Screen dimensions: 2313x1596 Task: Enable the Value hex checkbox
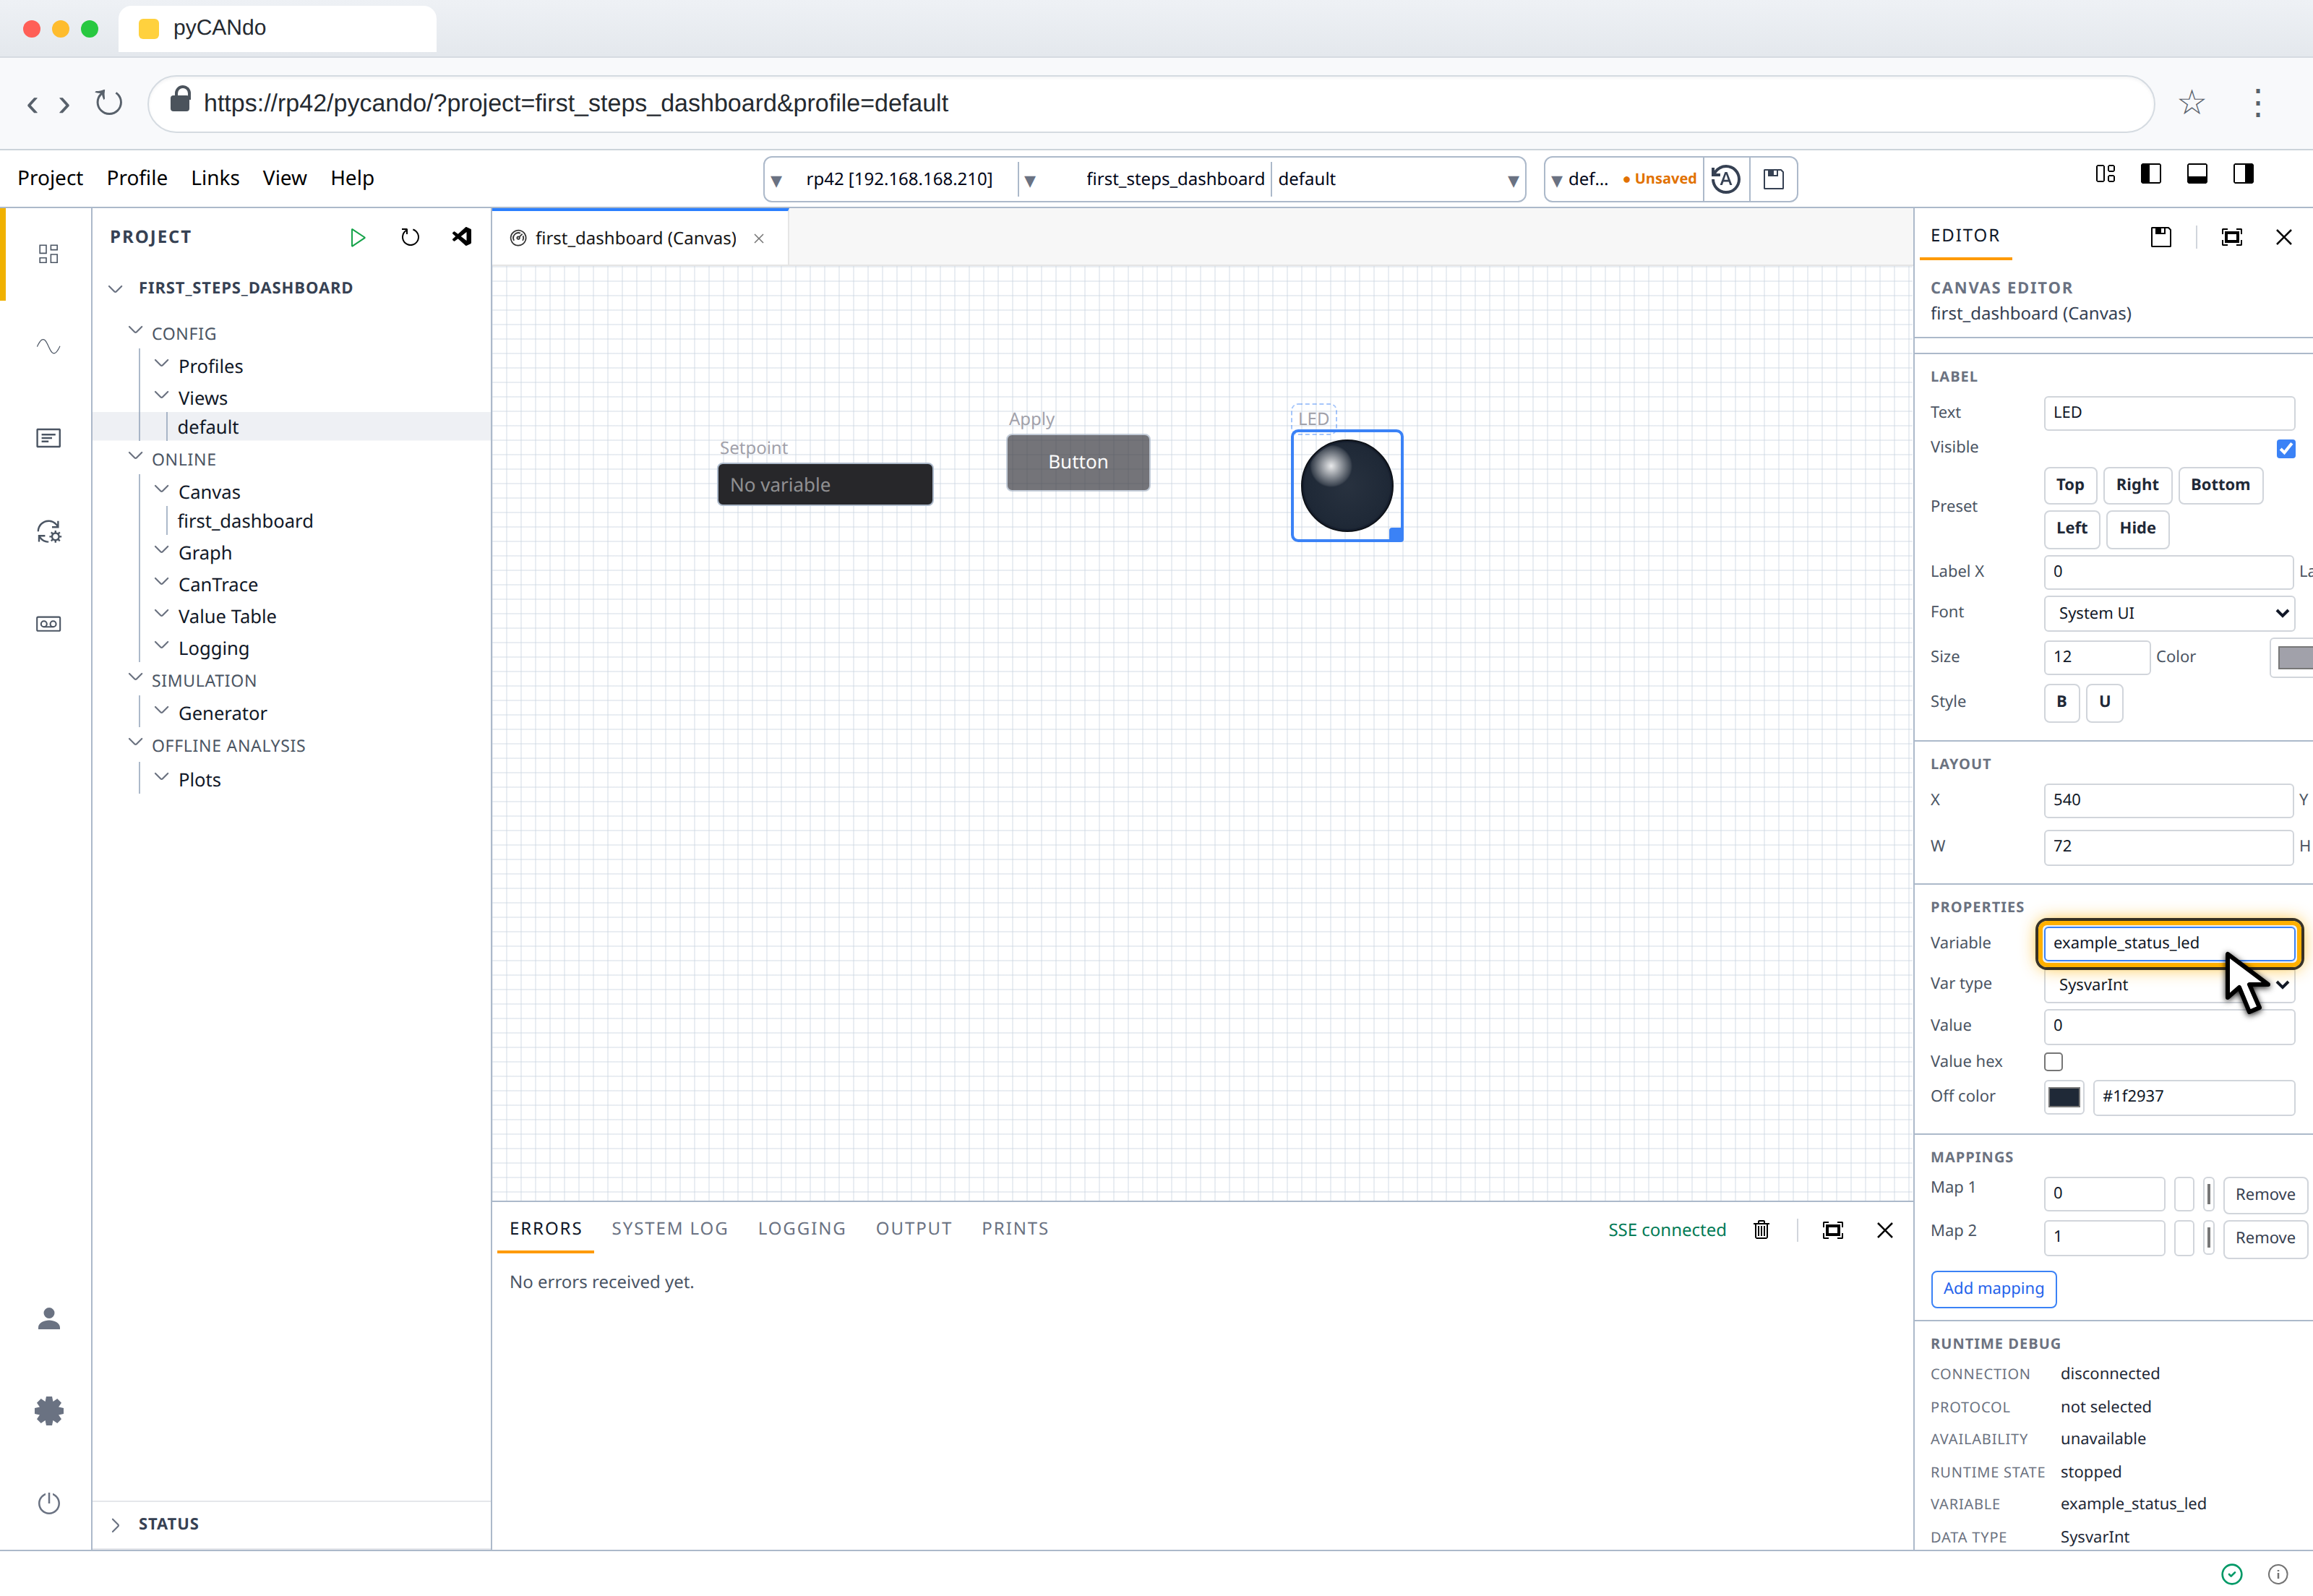pyautogui.click(x=2053, y=1062)
